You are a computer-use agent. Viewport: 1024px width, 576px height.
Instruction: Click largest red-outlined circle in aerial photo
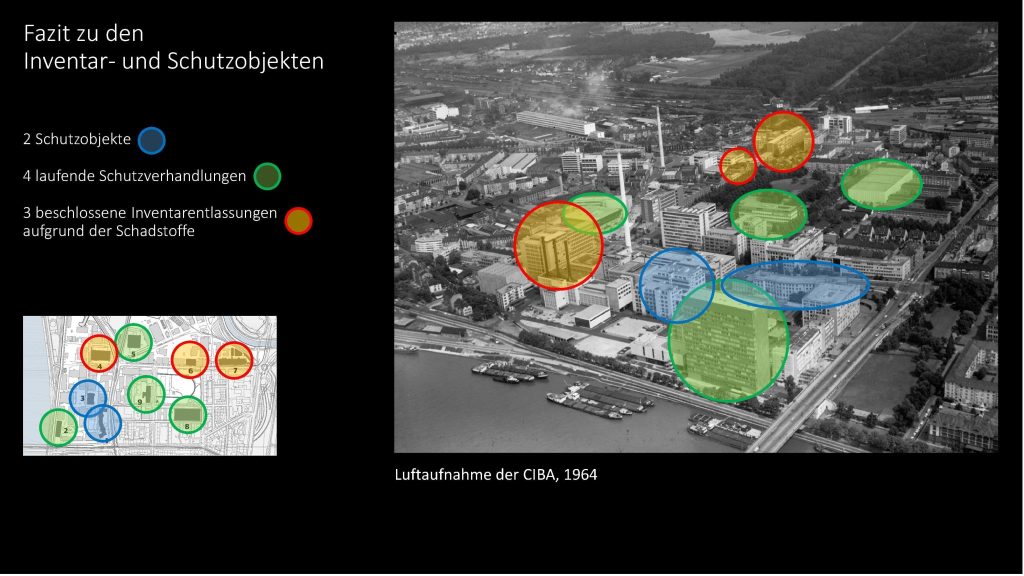(558, 245)
